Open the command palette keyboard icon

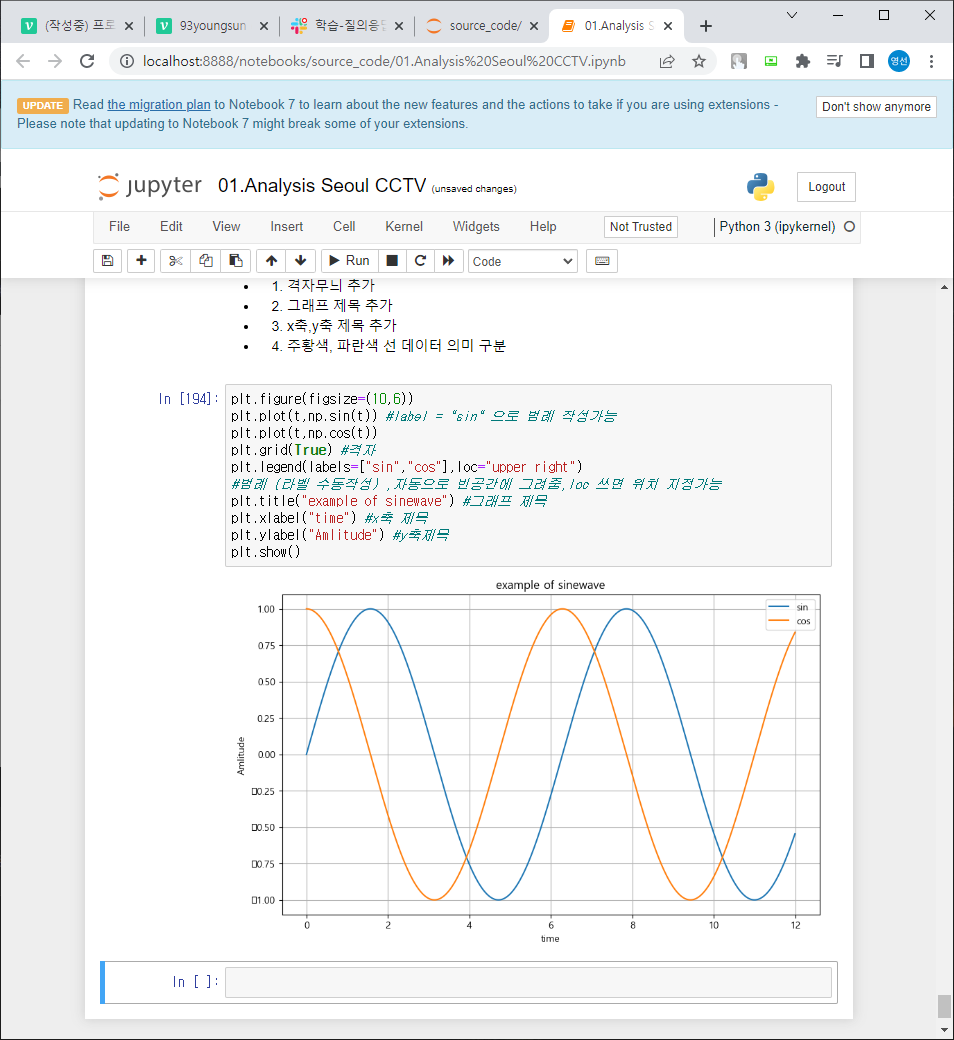coord(602,261)
